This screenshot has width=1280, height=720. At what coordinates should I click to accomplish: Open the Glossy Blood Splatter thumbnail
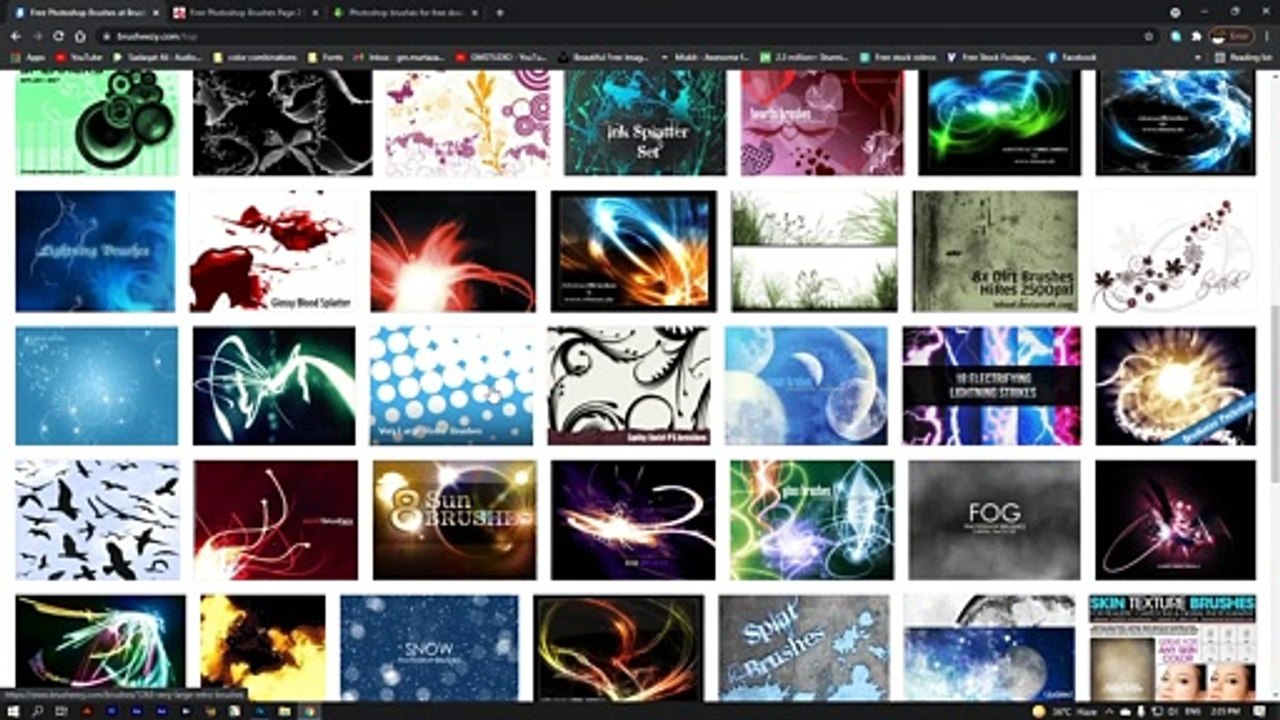(x=273, y=251)
